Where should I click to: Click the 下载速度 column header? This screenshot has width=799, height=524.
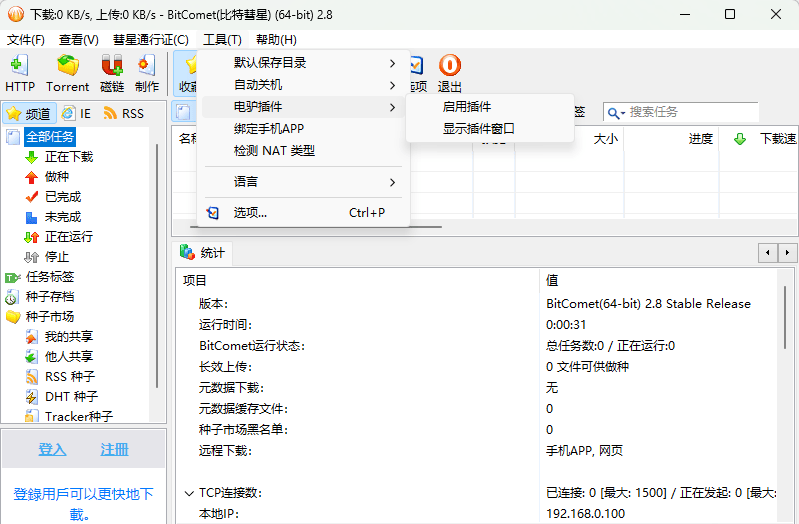pos(759,139)
